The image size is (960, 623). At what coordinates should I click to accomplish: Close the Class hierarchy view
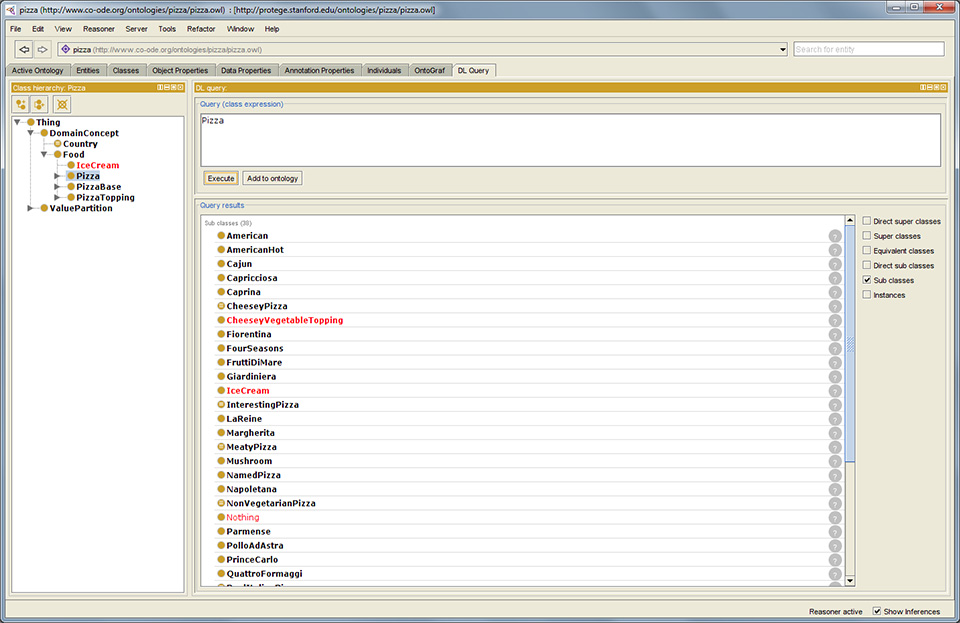(181, 88)
